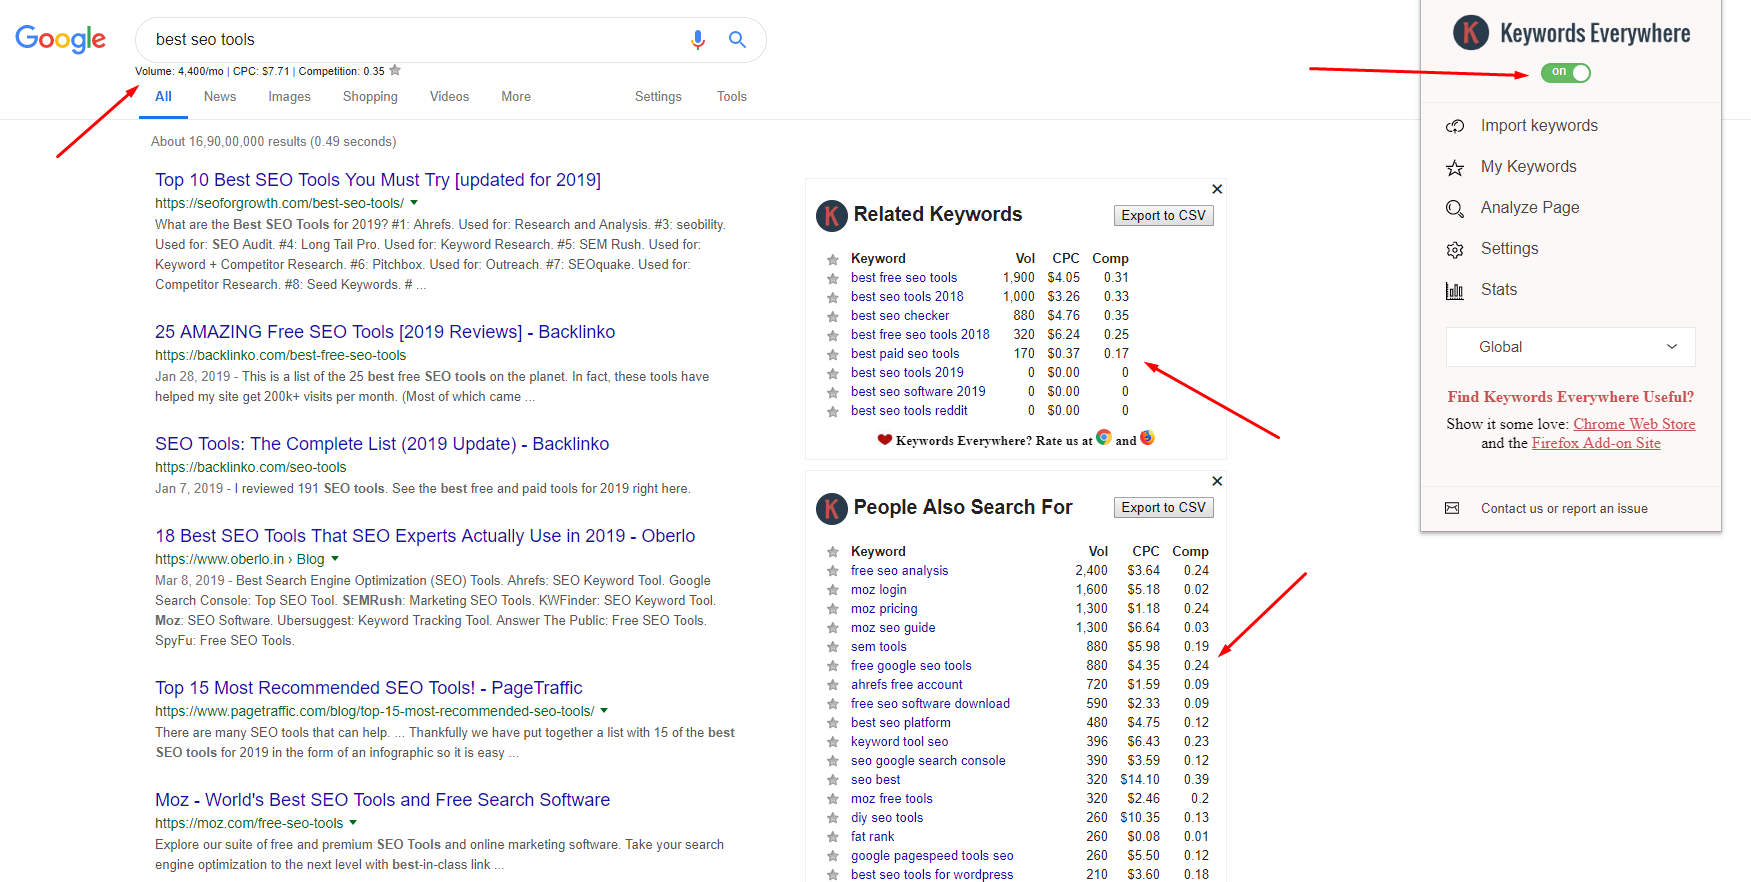The width and height of the screenshot is (1751, 882).
Task: Star all keywords in Related Keywords header
Action: pos(832,260)
